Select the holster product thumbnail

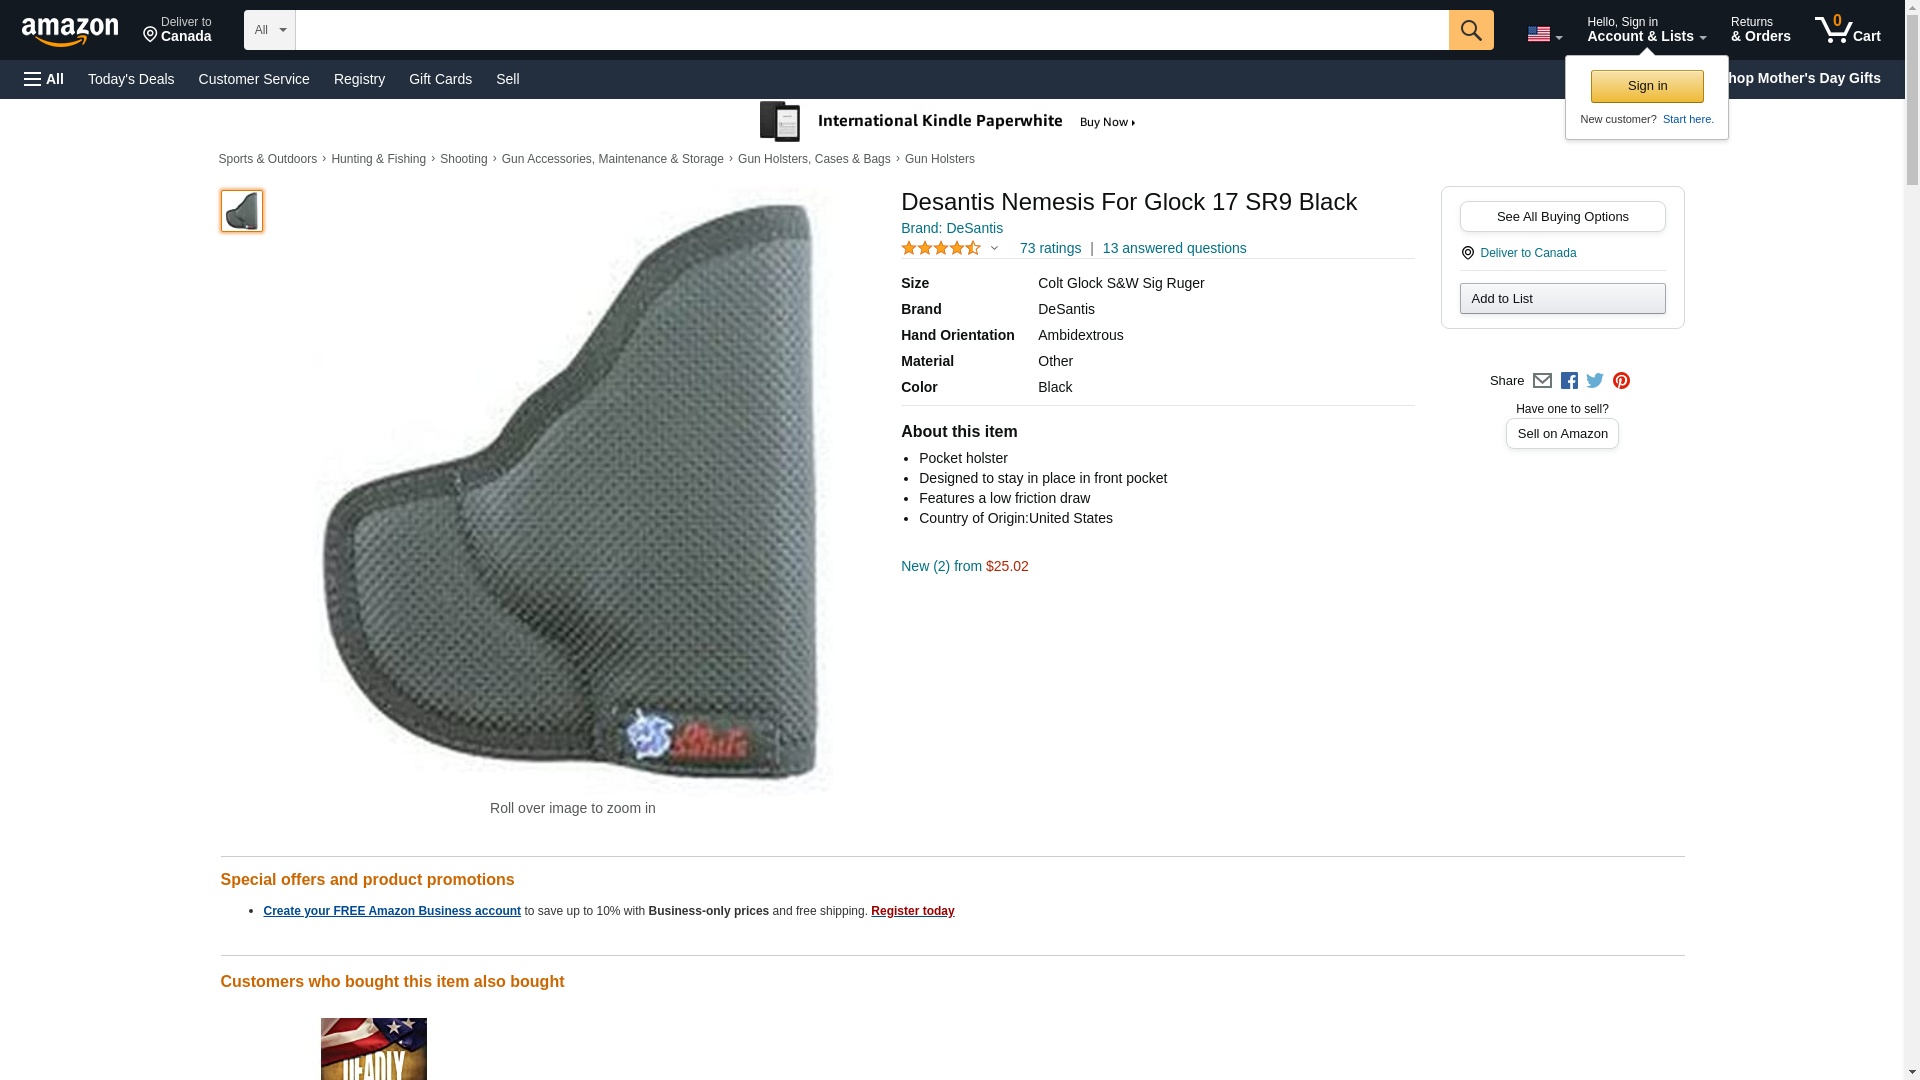[x=242, y=211]
